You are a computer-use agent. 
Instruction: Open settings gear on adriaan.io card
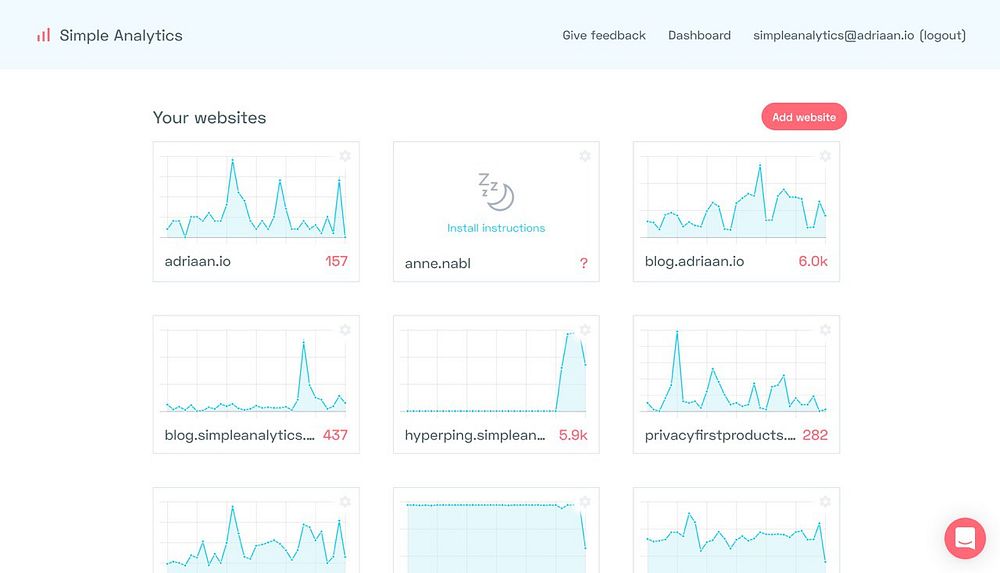tap(345, 156)
